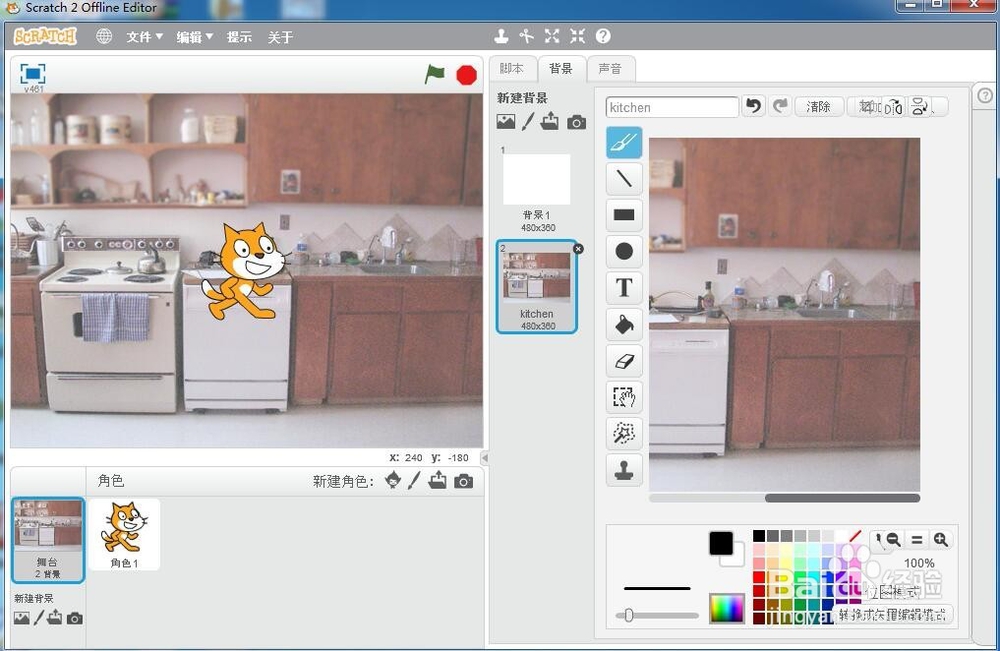1000x651 pixels.
Task: Select the 舞台 stage thumbnail
Action: coord(48,540)
